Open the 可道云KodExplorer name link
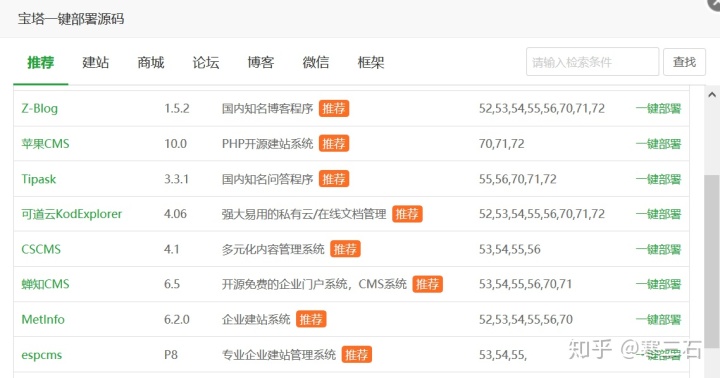 [x=72, y=214]
